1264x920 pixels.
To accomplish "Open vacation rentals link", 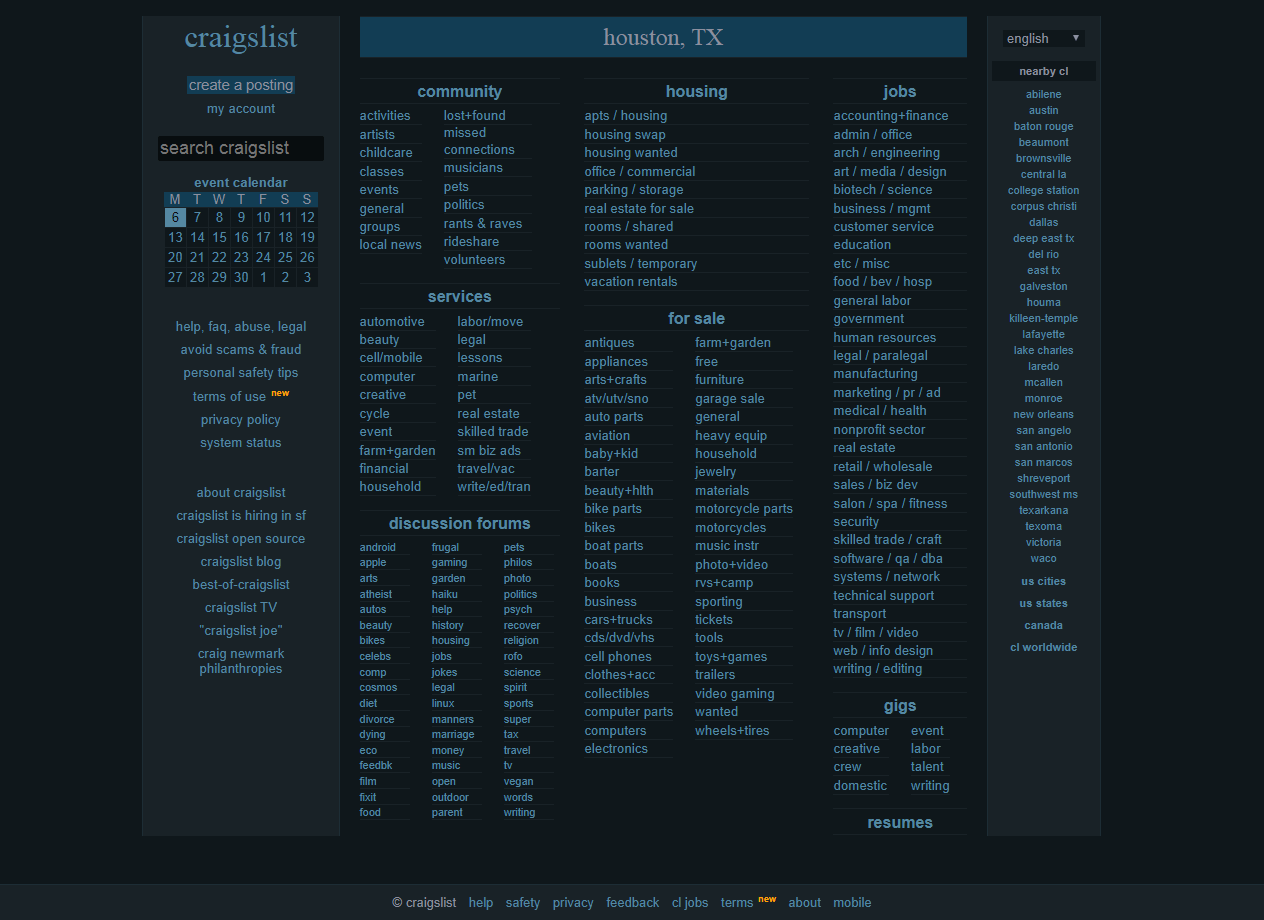I will (x=631, y=281).
